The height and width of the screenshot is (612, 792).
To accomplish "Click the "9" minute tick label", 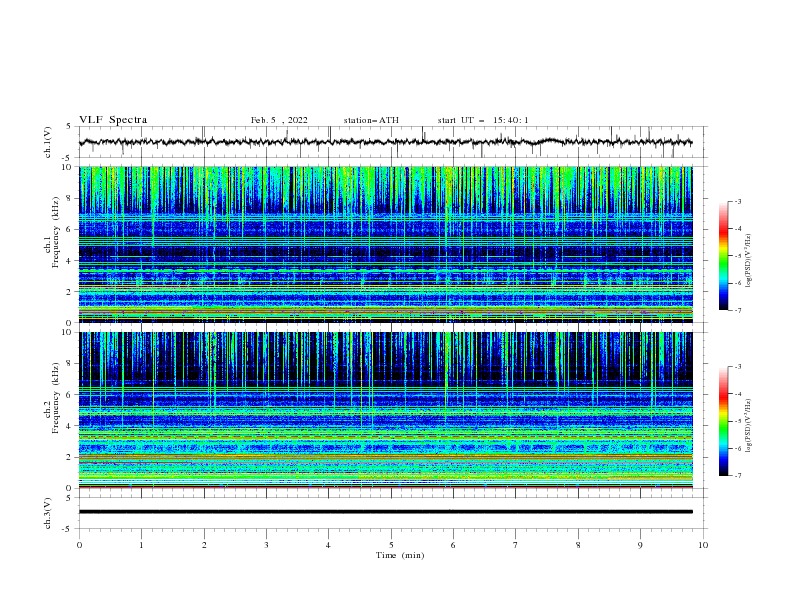I will click(x=640, y=545).
